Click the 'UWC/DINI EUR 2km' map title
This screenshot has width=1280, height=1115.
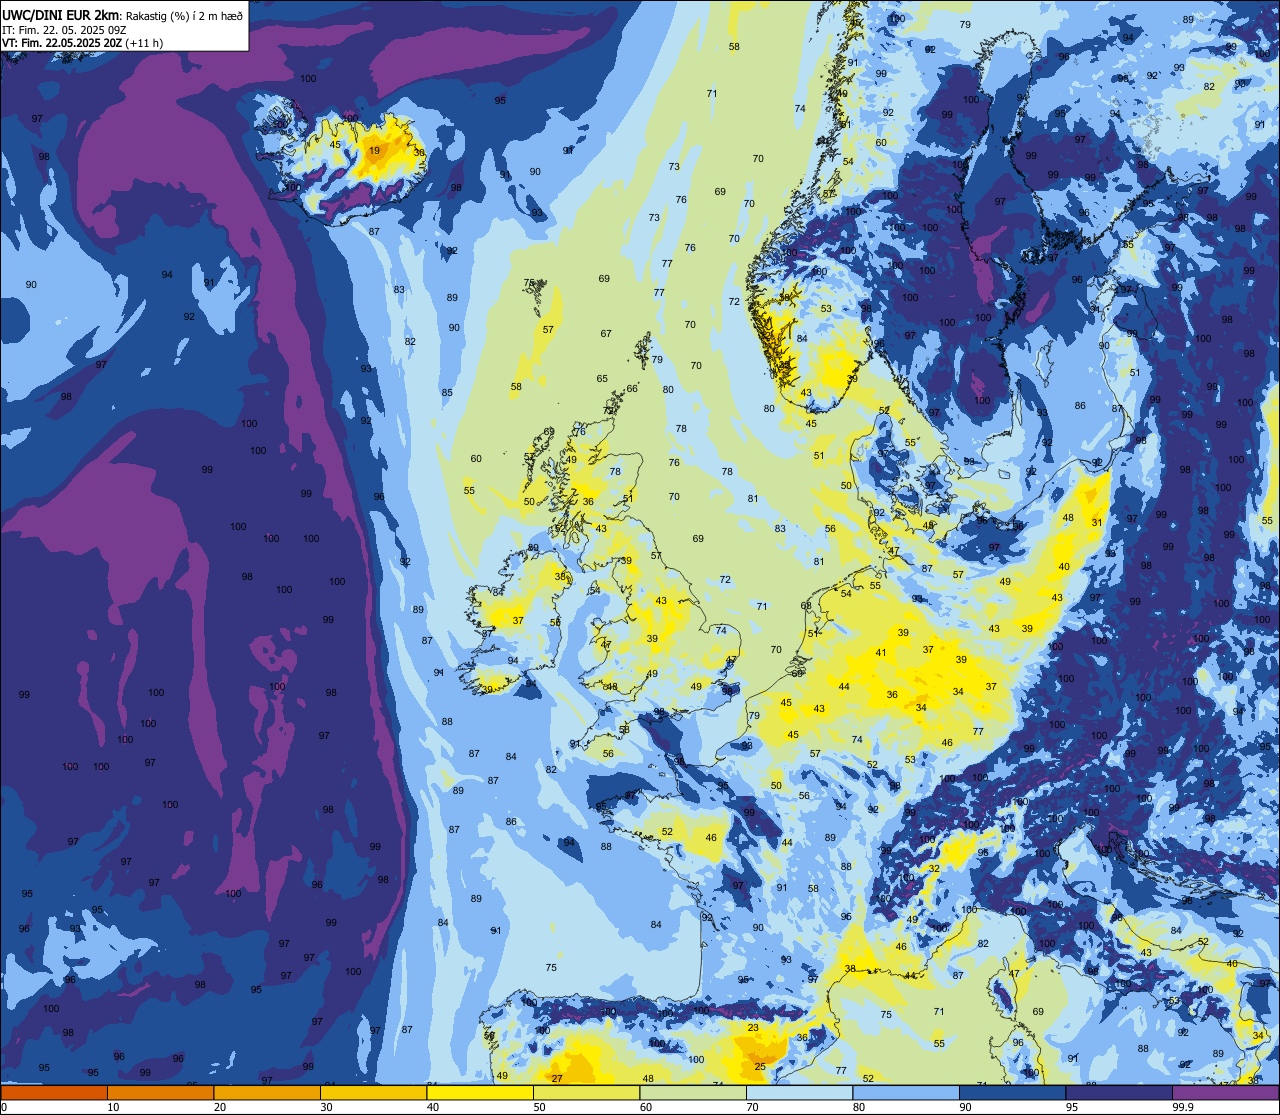tap(60, 14)
